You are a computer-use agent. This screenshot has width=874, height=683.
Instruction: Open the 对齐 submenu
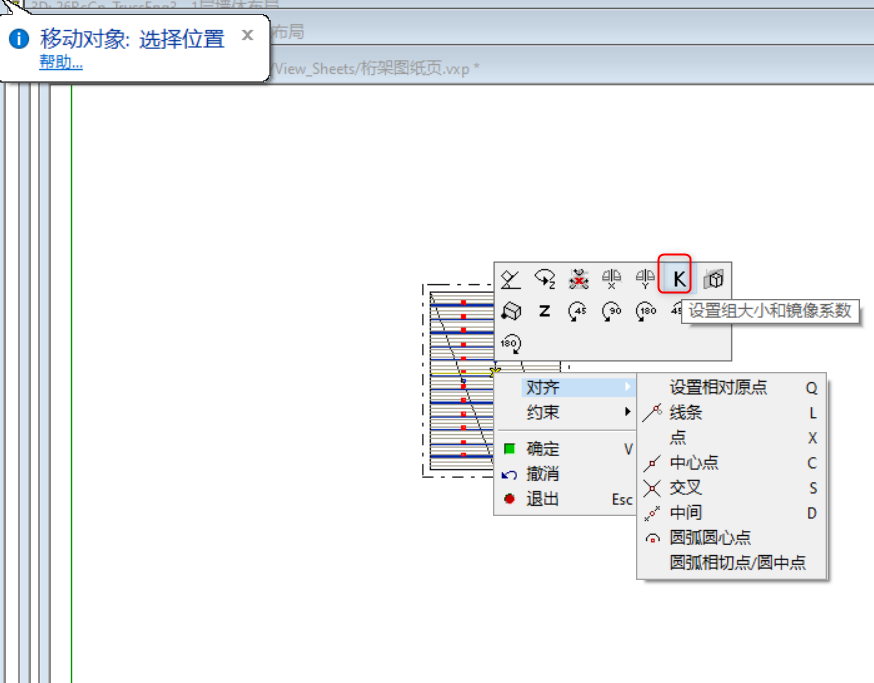(565, 387)
